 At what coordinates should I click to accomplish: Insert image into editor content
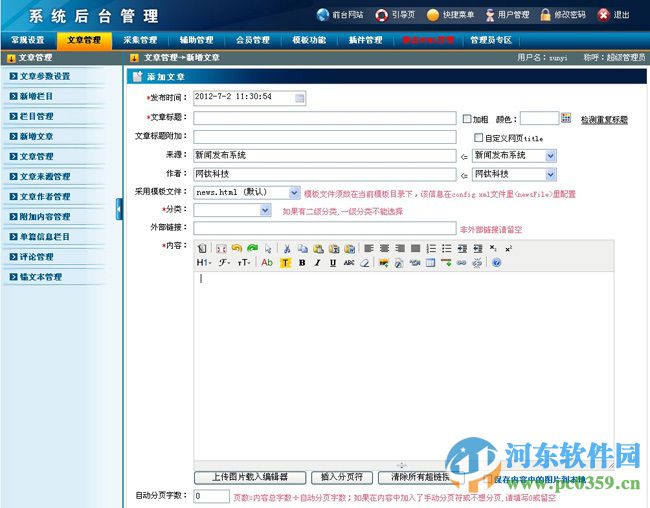click(x=383, y=263)
